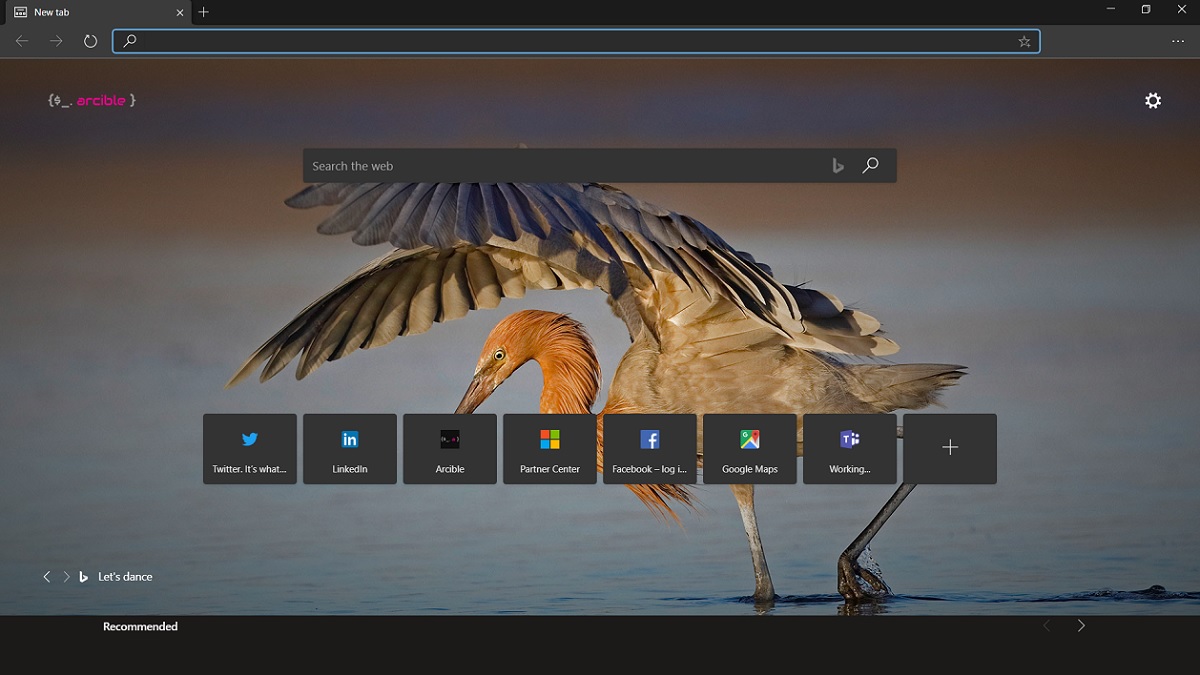Click the Let's dance image link

[125, 577]
